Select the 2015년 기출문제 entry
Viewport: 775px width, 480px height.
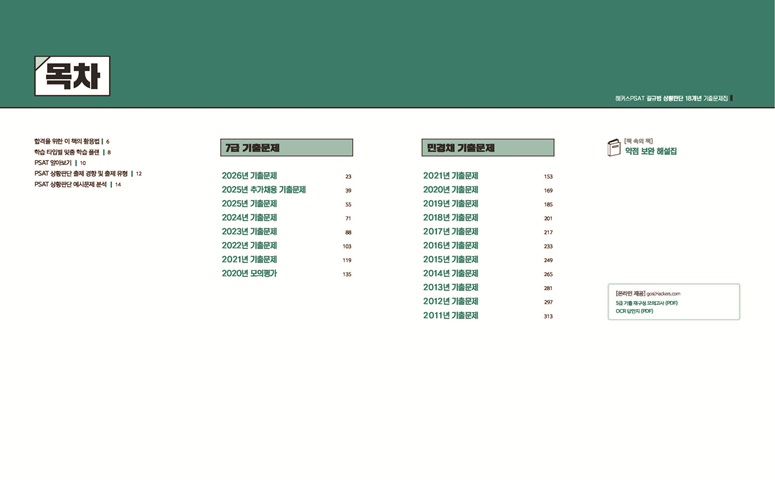pyautogui.click(x=450, y=260)
